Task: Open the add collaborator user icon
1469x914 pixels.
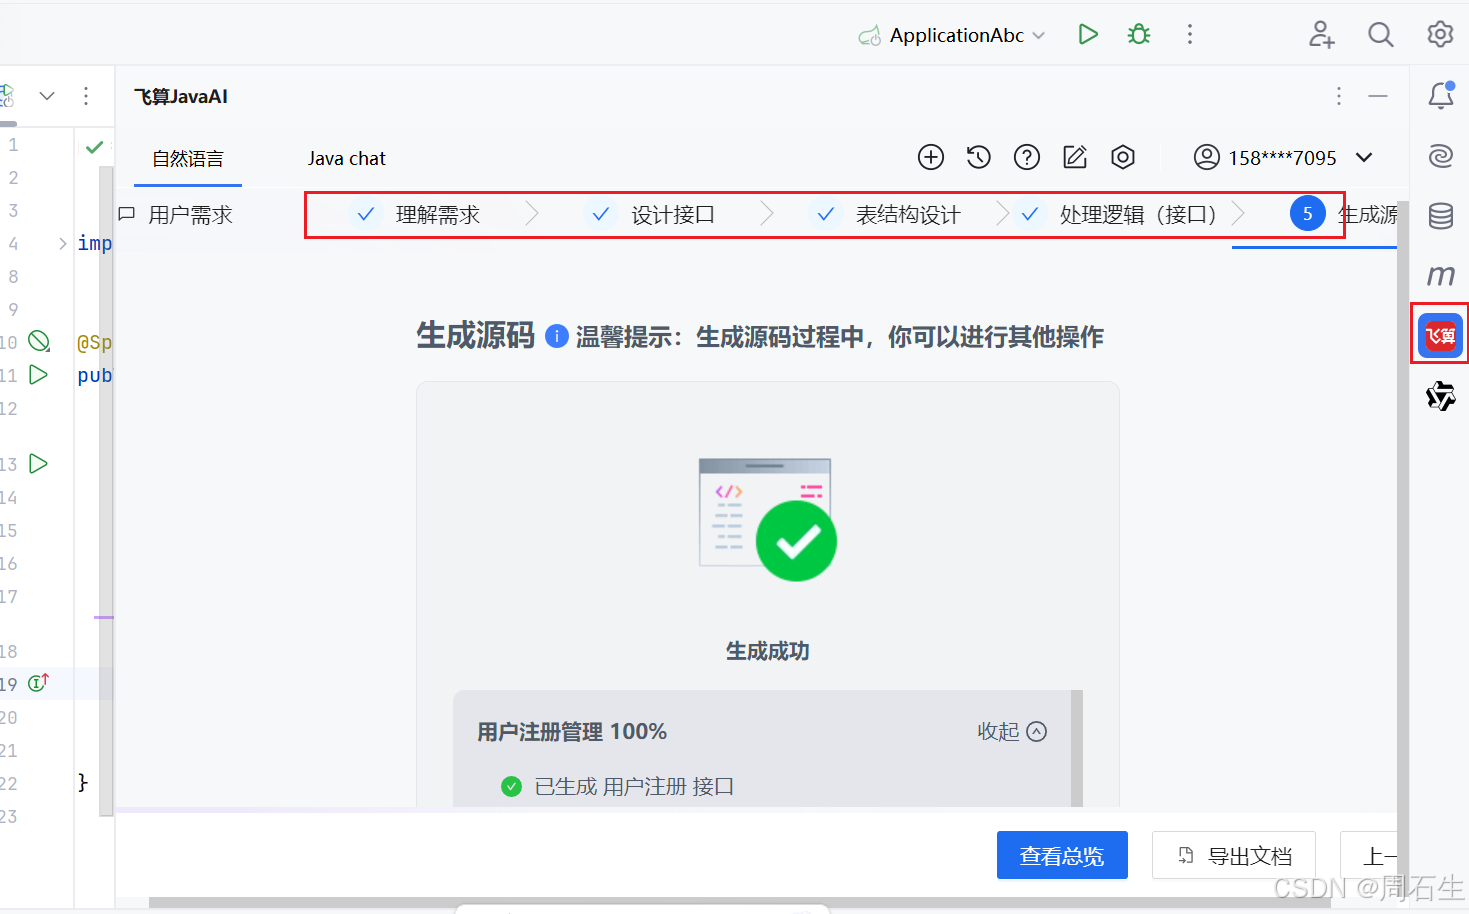Action: [x=1322, y=35]
